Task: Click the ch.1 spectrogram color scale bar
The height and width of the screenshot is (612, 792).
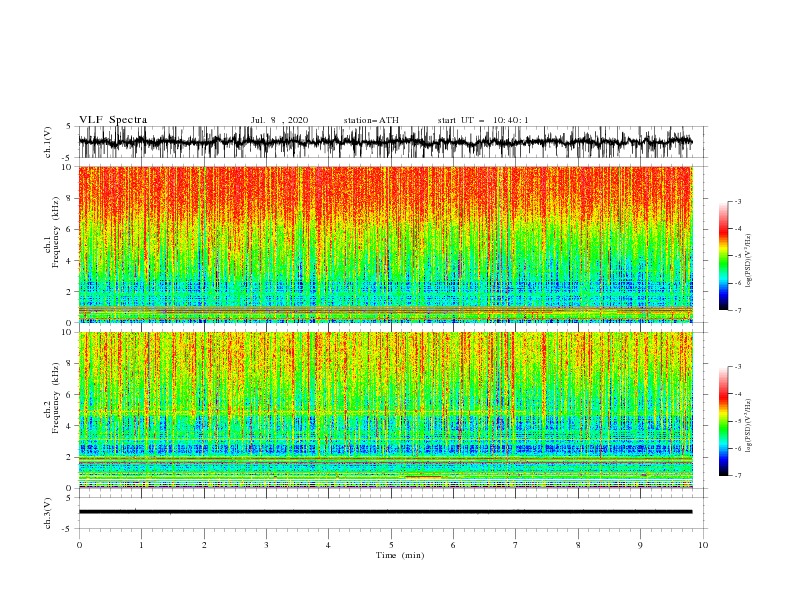Action: (723, 256)
